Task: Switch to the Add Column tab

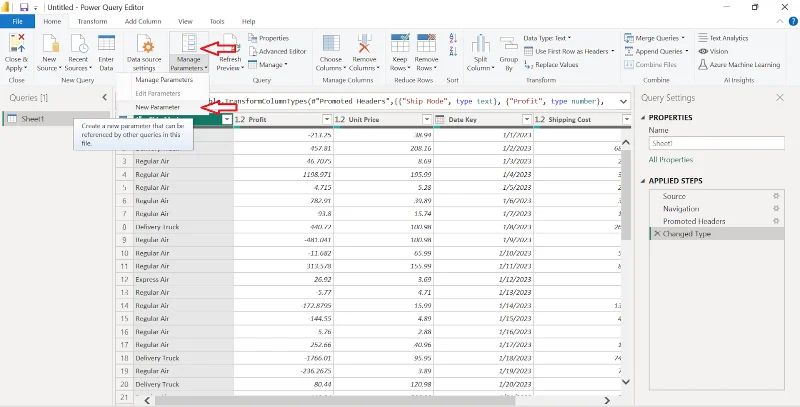Action: point(143,21)
